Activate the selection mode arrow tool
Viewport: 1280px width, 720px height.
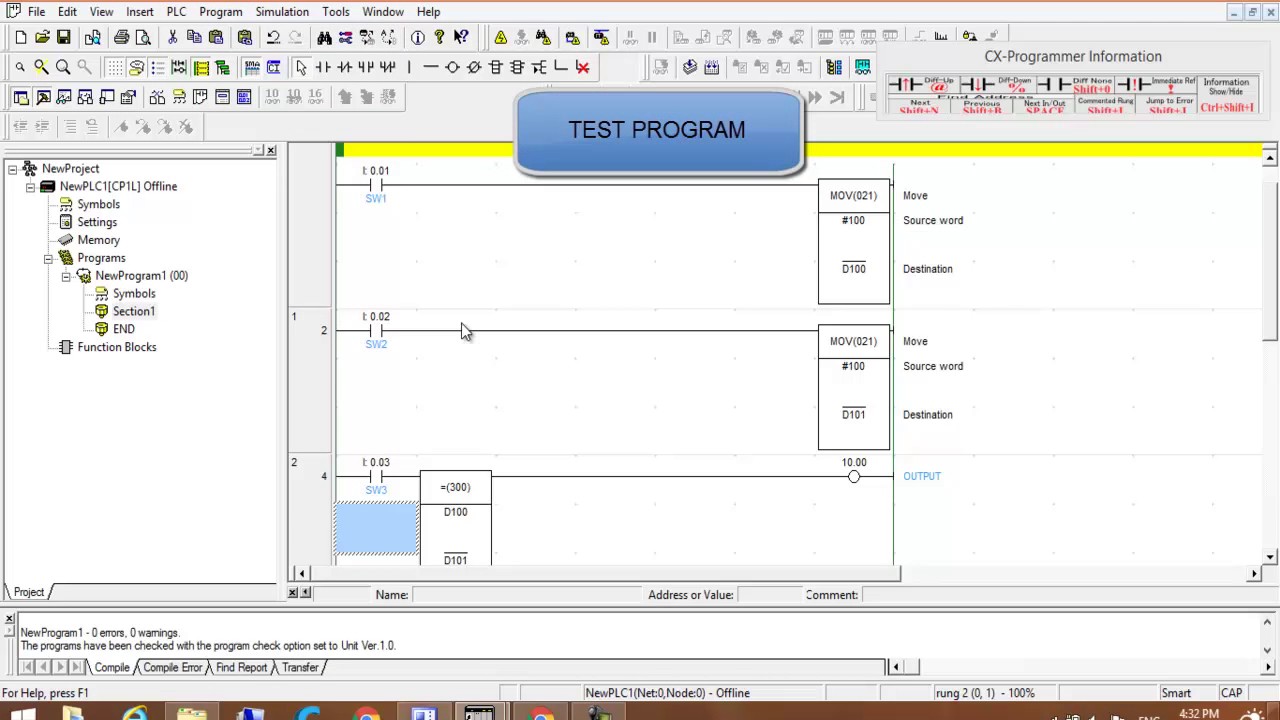click(301, 67)
